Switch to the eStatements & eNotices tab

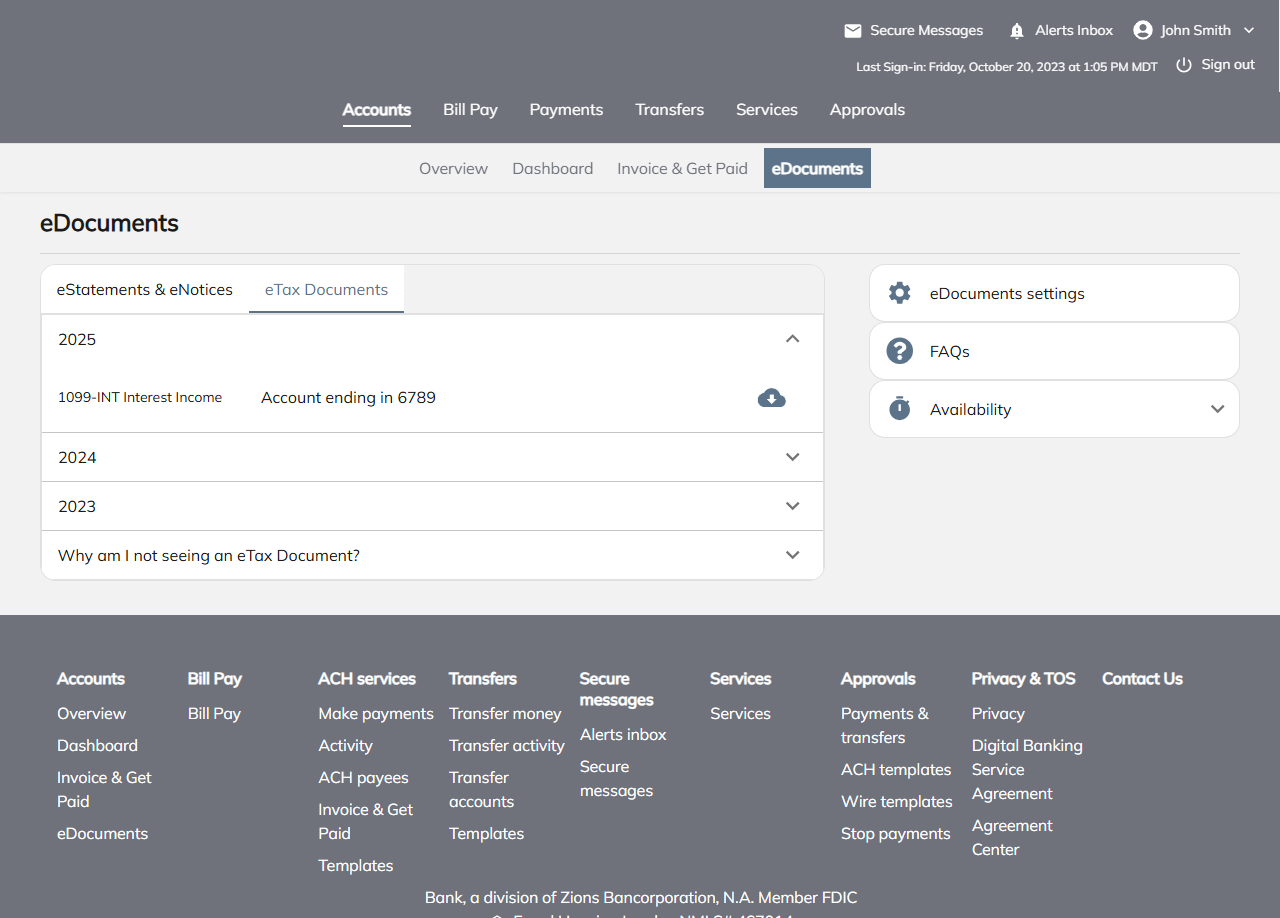pos(145,290)
